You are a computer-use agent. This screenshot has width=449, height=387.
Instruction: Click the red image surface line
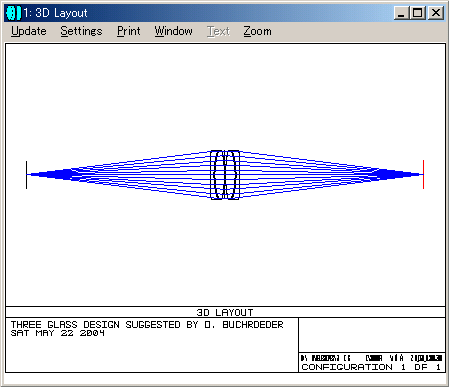coord(423,174)
